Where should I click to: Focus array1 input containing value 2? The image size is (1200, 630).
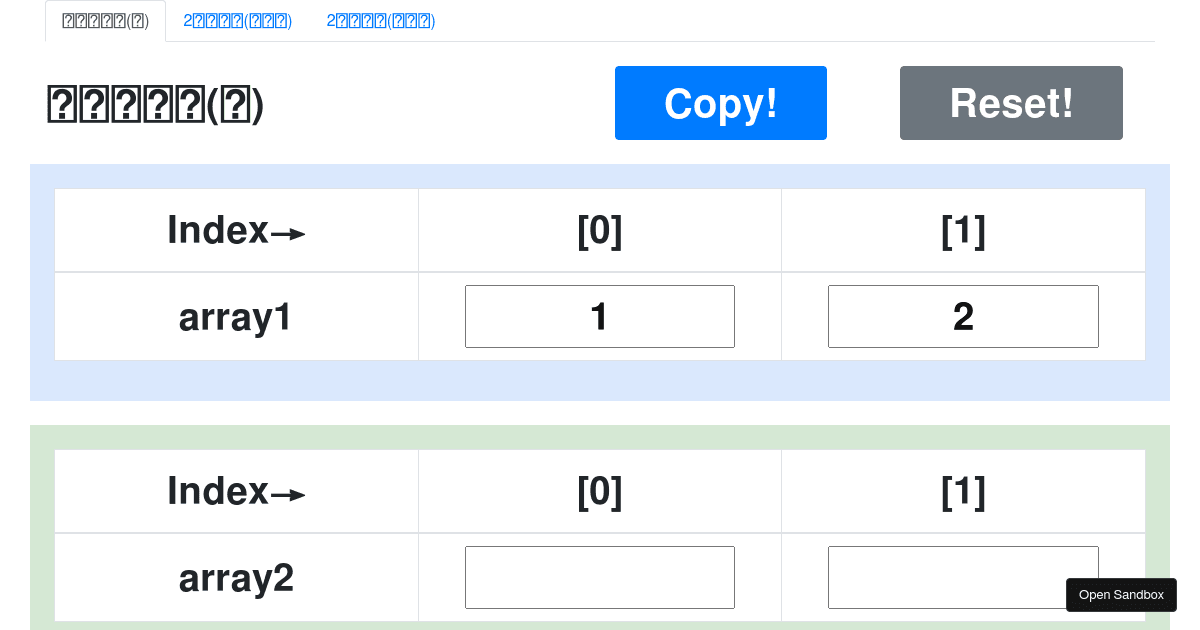coord(962,317)
